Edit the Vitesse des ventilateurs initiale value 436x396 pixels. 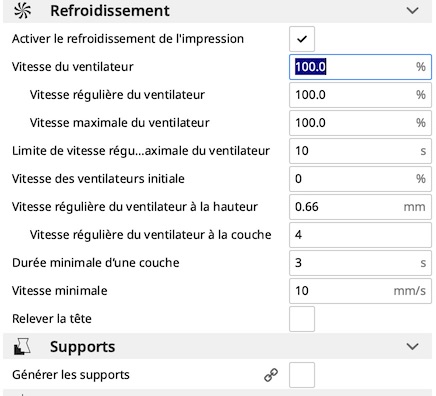pos(360,179)
